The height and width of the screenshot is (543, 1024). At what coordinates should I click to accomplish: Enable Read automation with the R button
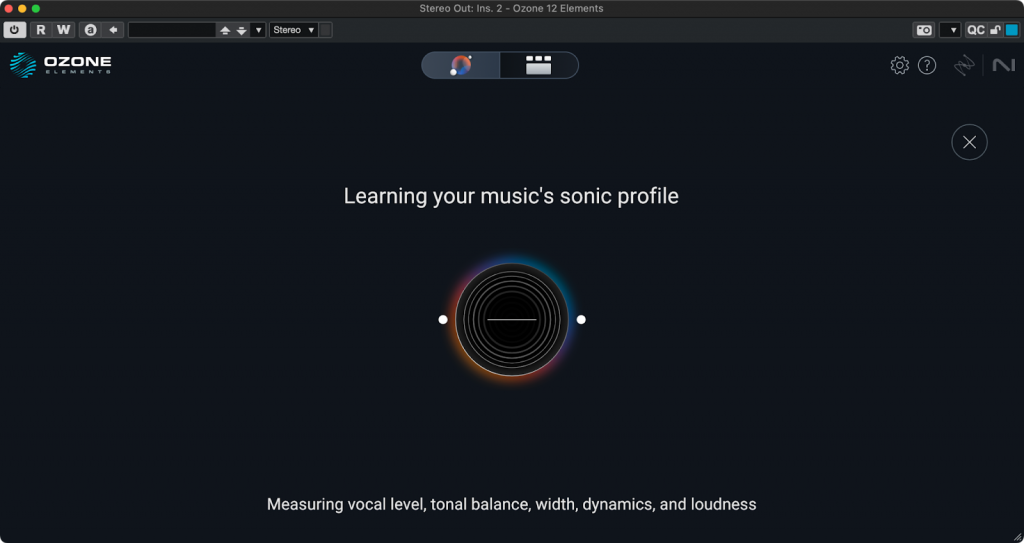[x=41, y=30]
